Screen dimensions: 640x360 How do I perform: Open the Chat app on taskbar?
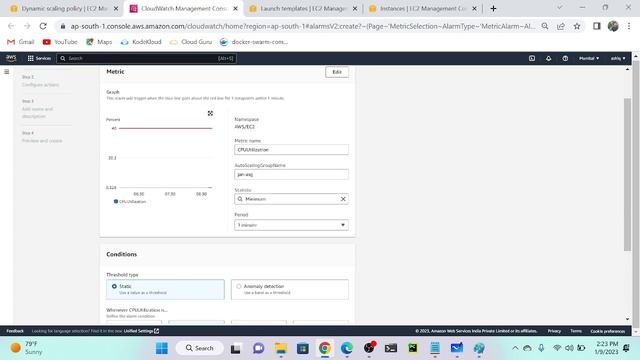click(x=258, y=348)
